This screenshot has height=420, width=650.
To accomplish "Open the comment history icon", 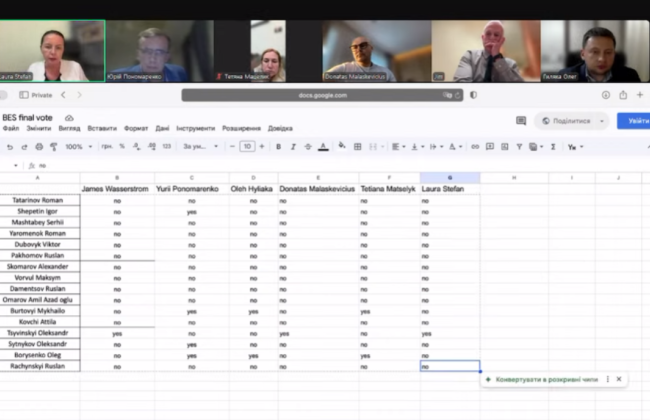I will (521, 121).
